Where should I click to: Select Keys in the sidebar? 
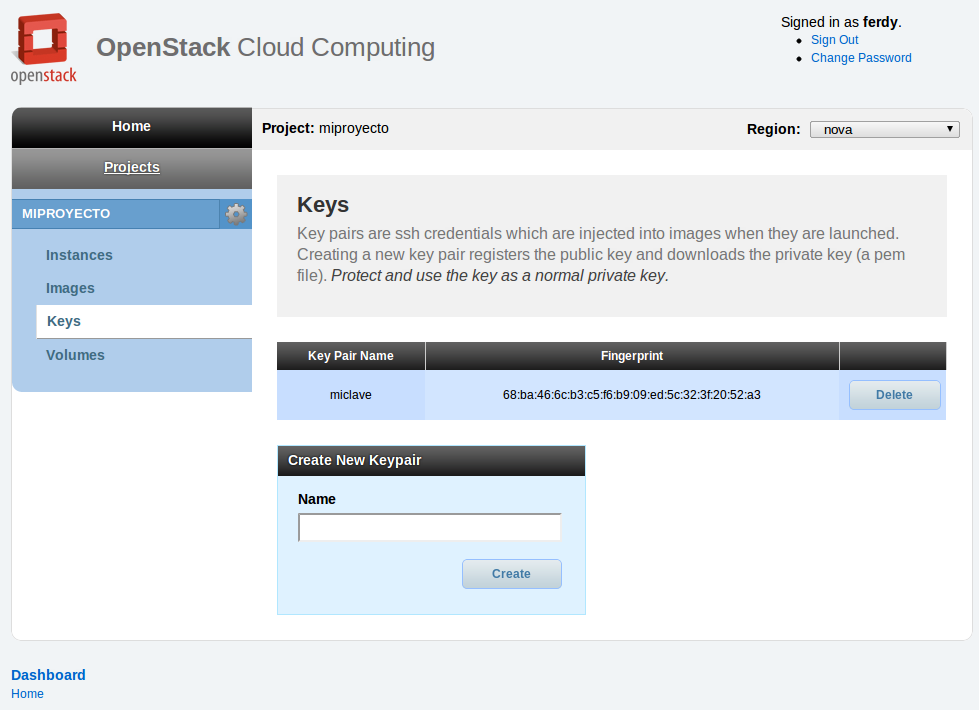coord(144,322)
